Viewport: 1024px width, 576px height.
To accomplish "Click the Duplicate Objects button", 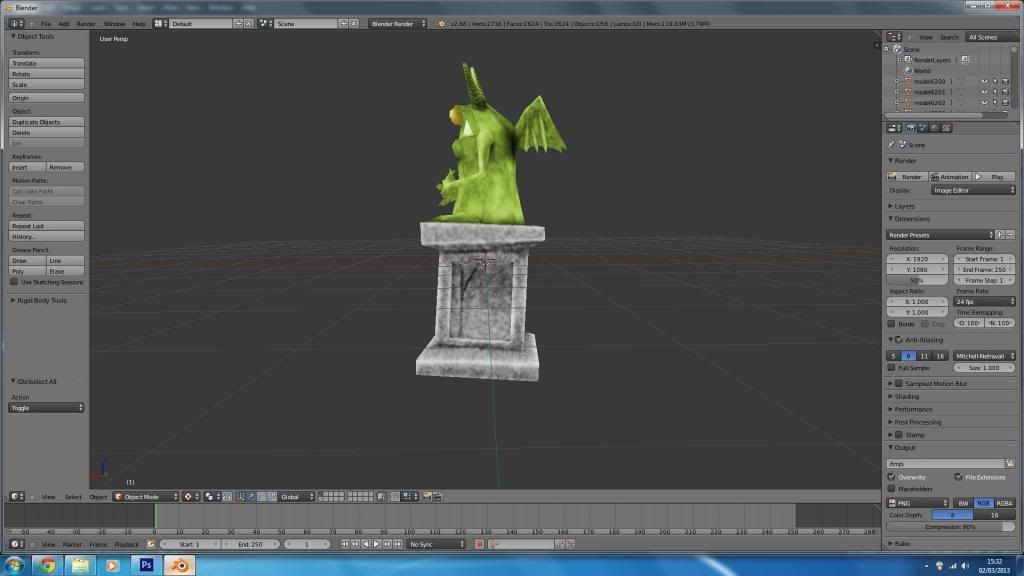I will [46, 122].
